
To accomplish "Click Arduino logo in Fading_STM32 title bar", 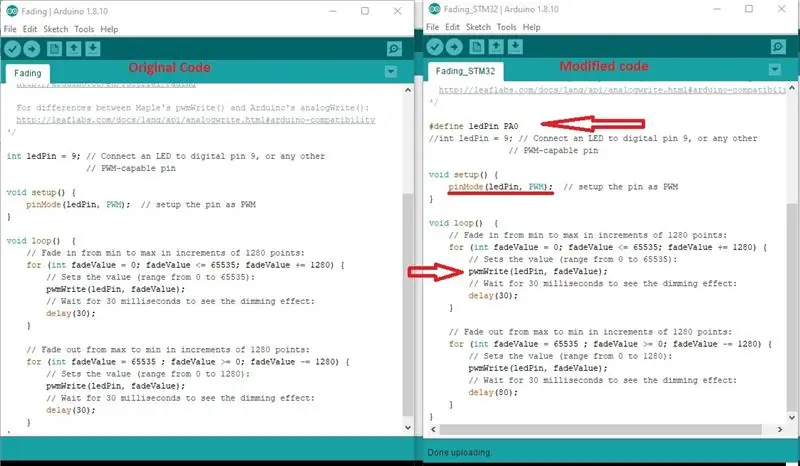I will coord(435,9).
